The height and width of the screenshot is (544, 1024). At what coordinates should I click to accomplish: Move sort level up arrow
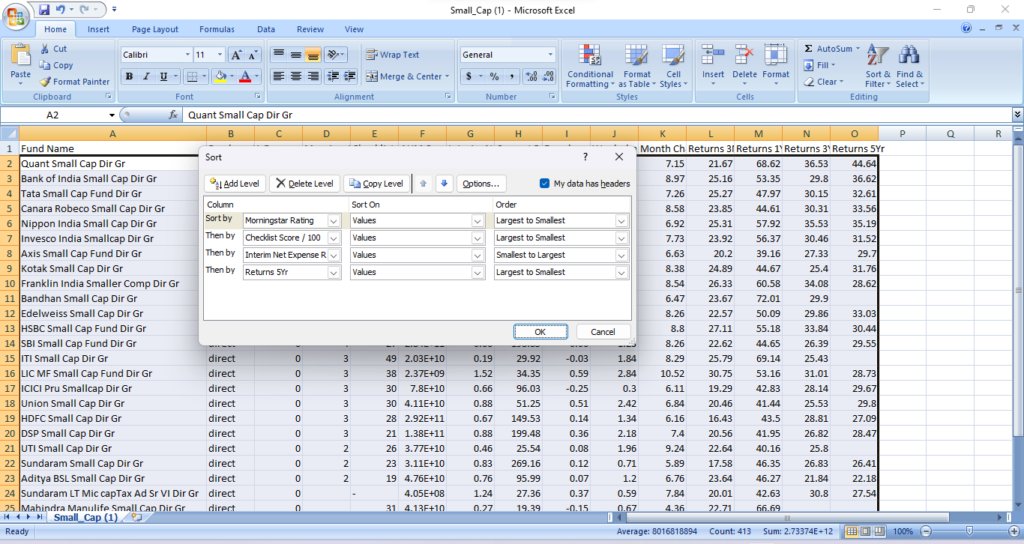point(423,184)
